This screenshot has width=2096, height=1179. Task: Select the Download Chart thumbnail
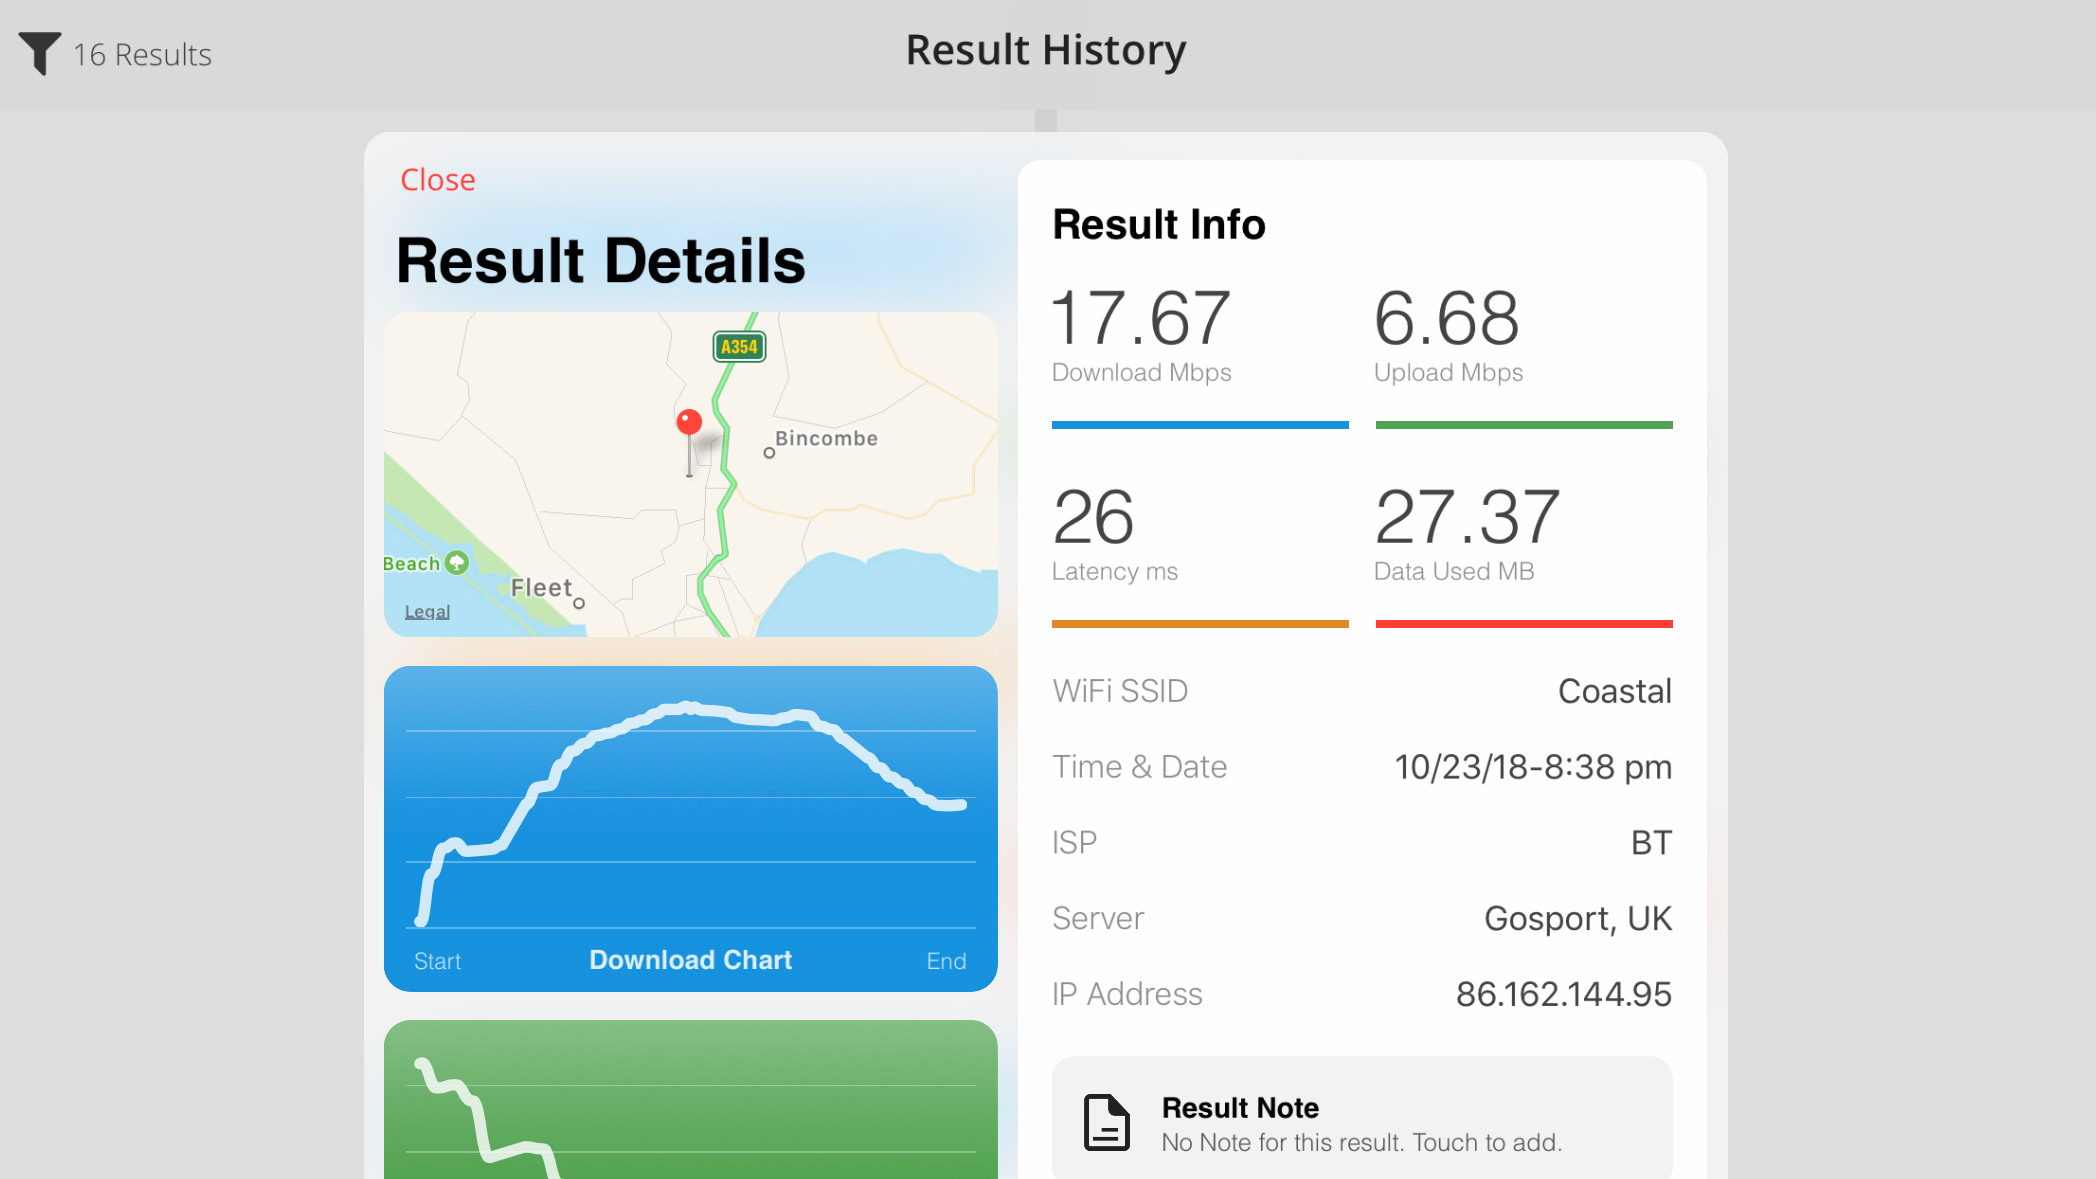(690, 826)
